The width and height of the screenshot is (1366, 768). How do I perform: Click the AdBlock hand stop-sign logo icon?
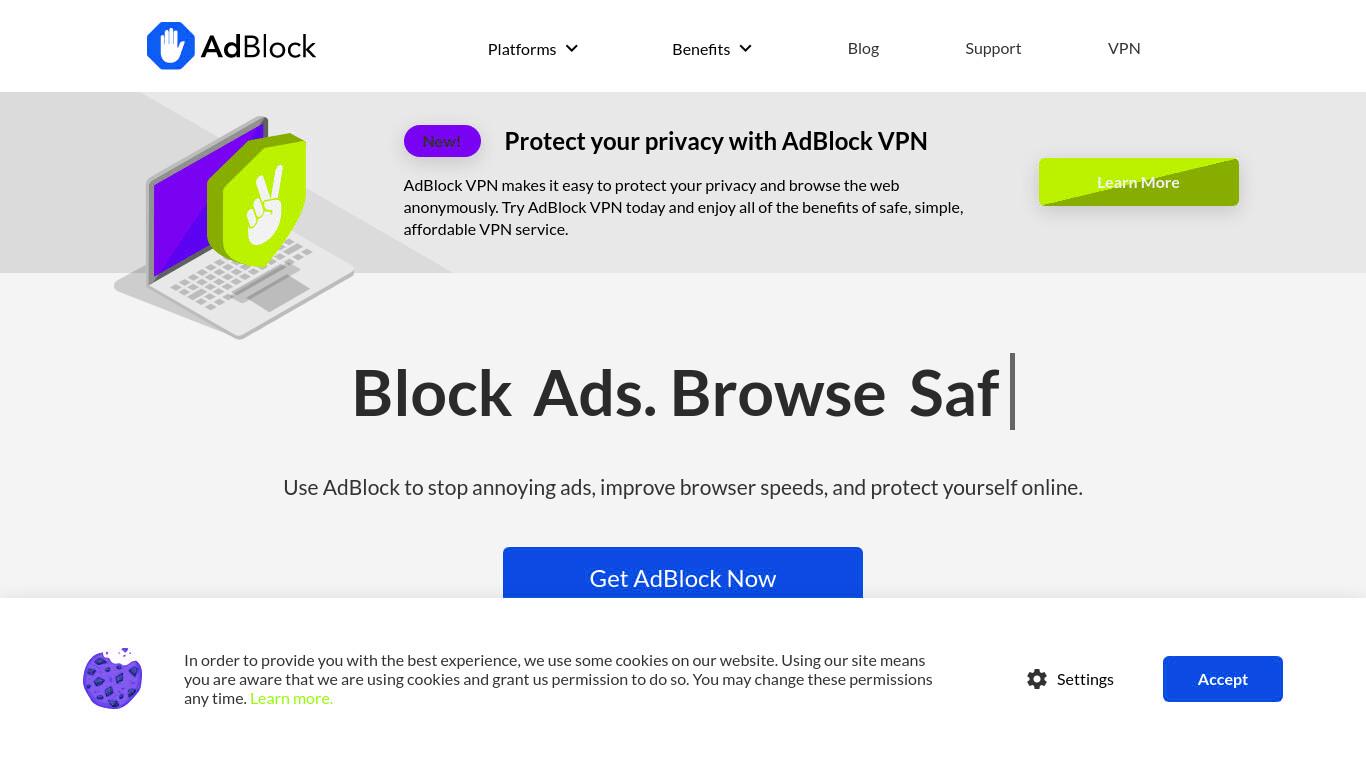pyautogui.click(x=171, y=46)
